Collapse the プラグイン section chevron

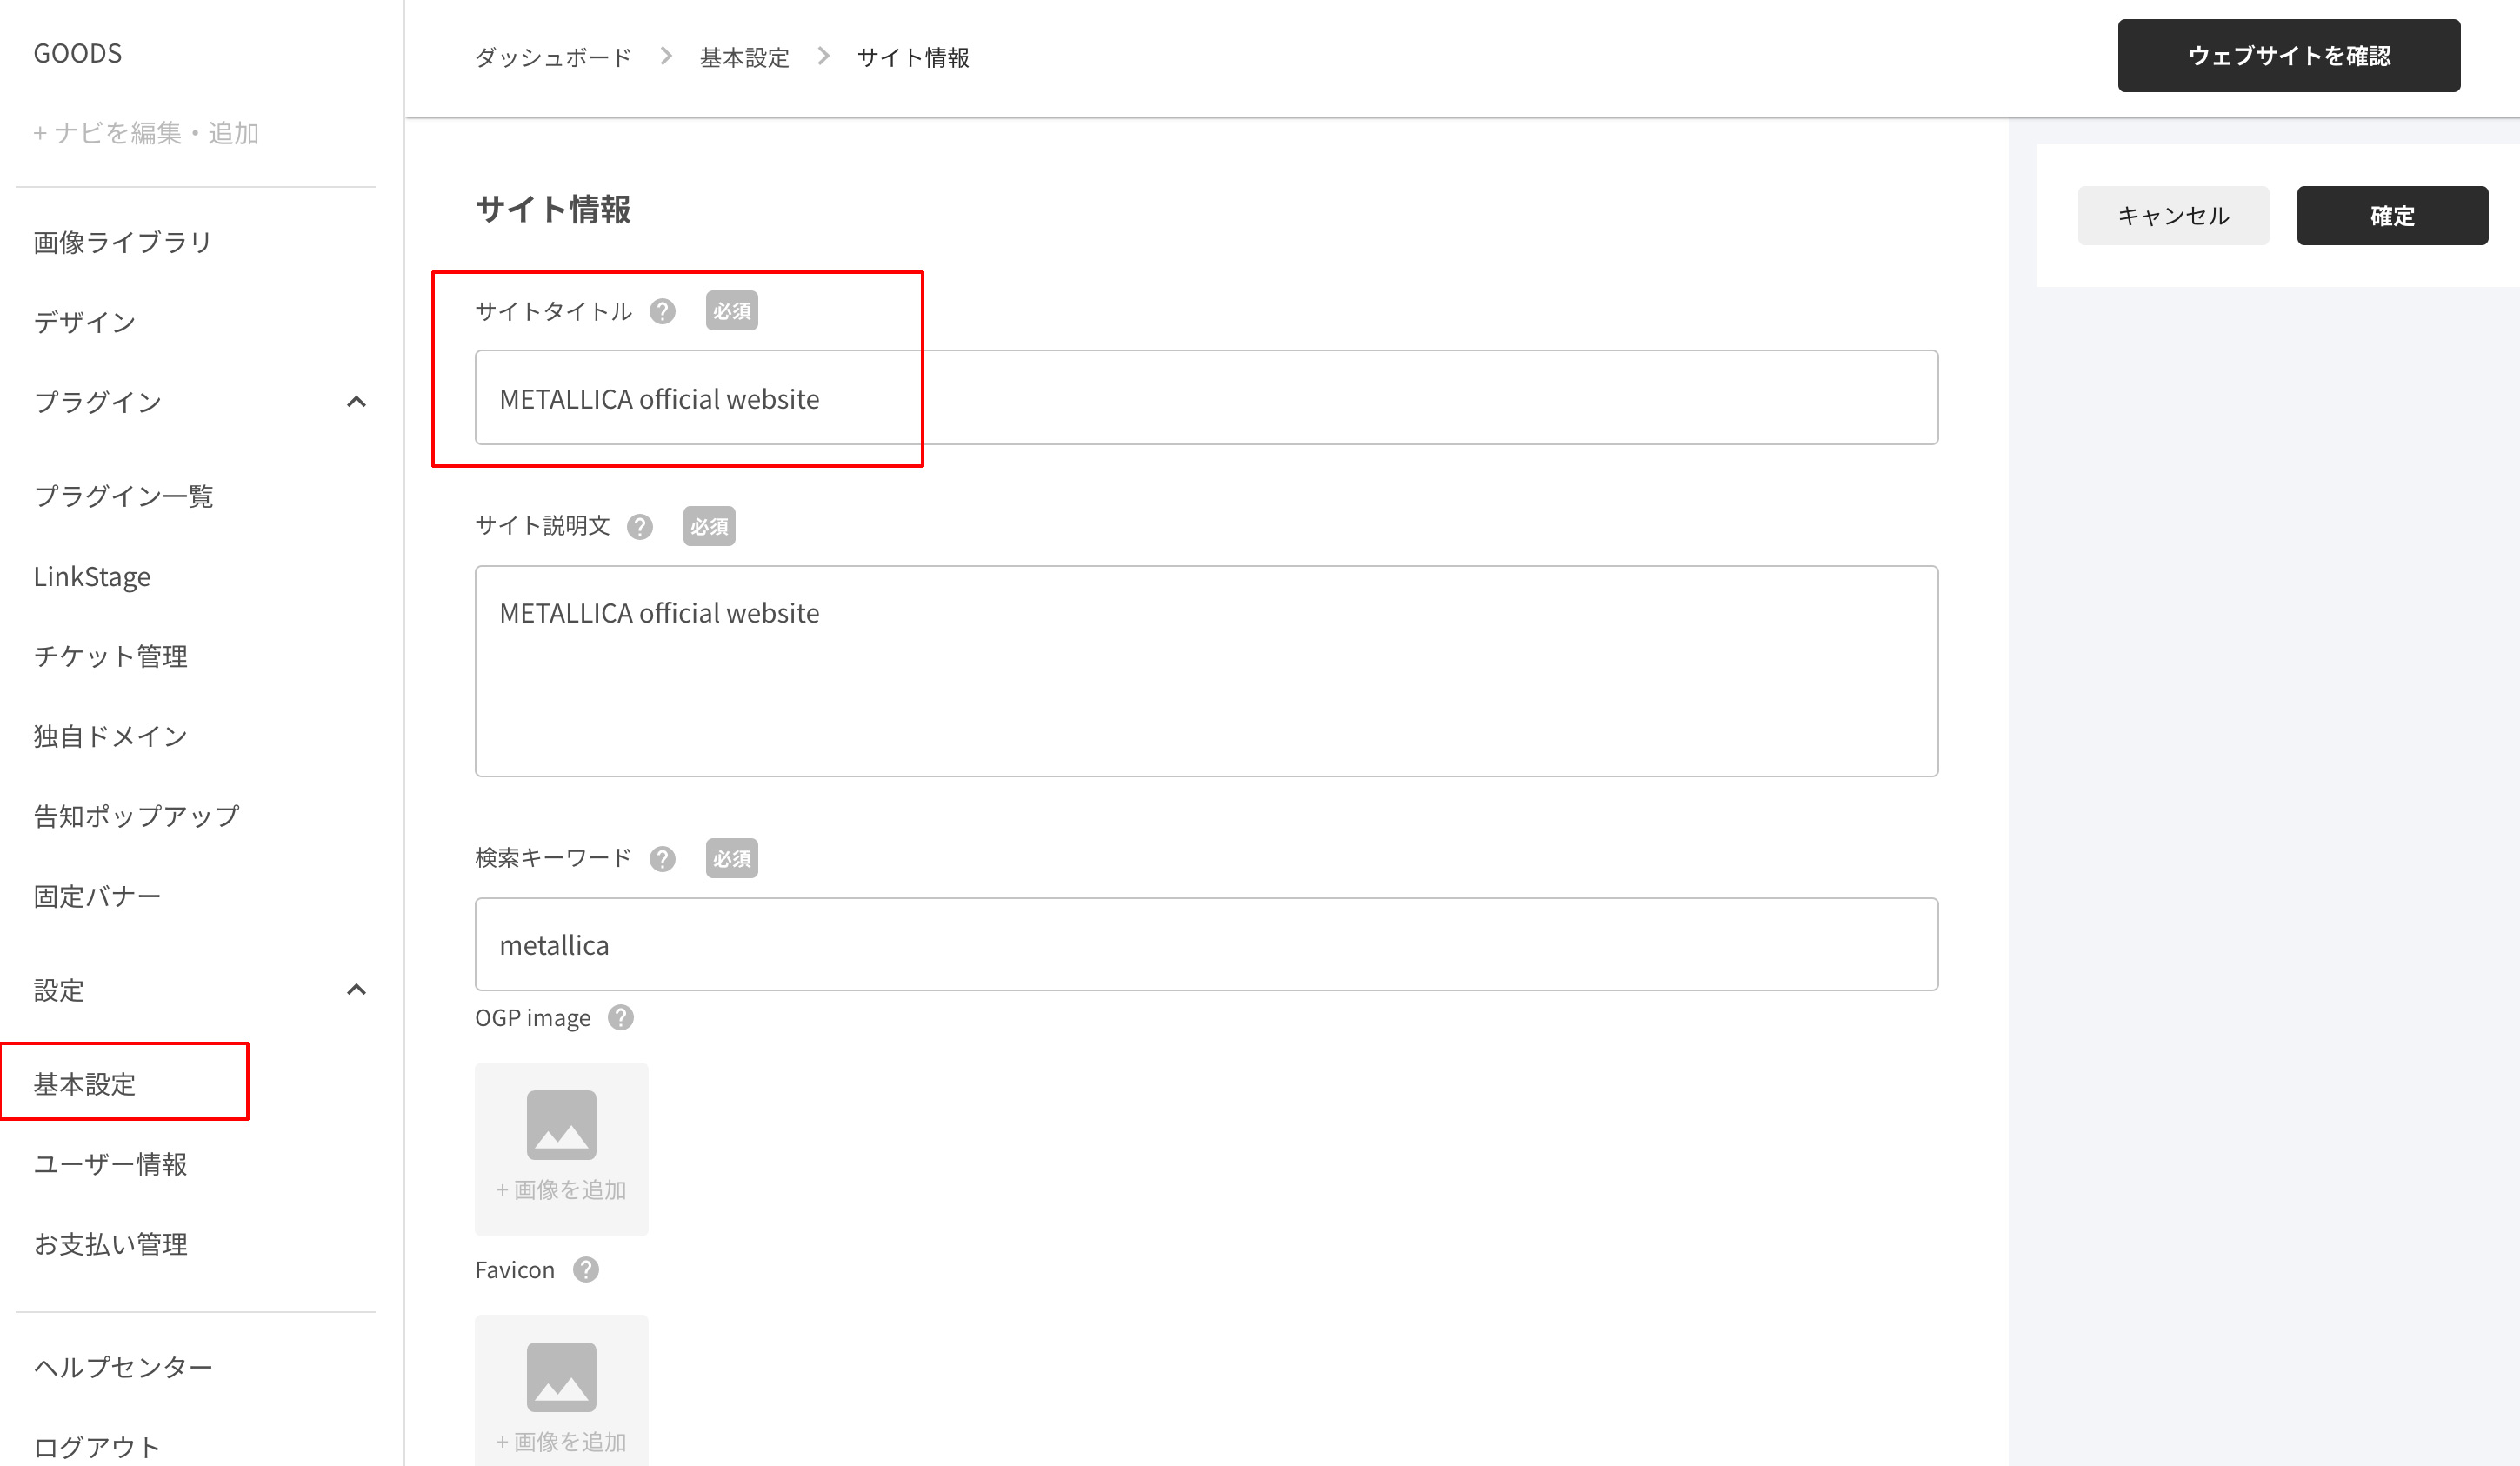[356, 402]
